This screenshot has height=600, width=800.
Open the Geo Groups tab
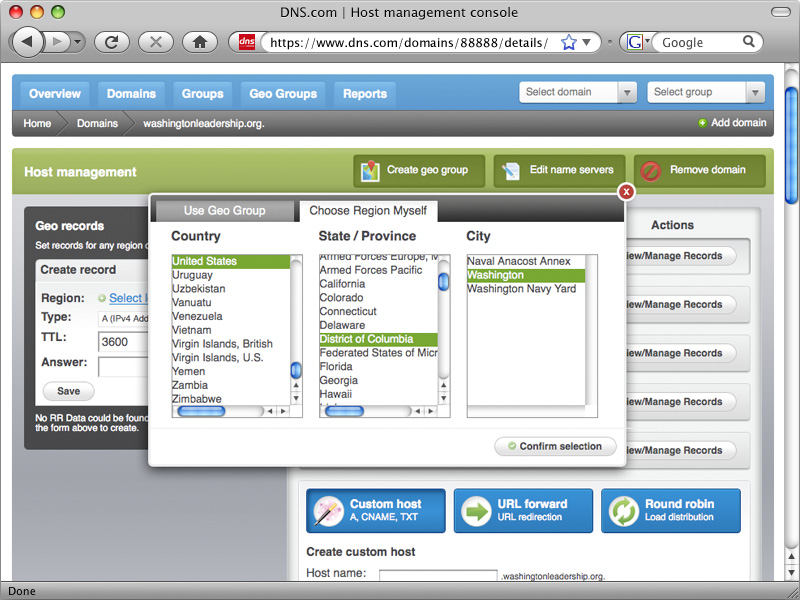(283, 94)
